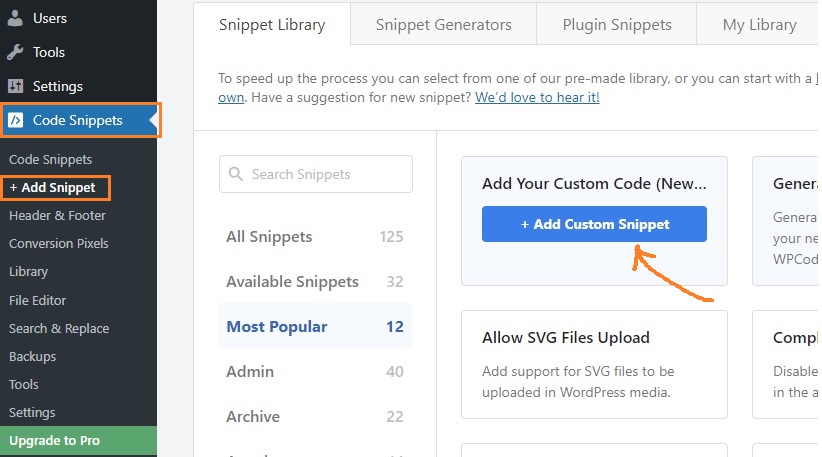
Task: Open the Header & Footer submenu item
Action: click(x=57, y=215)
